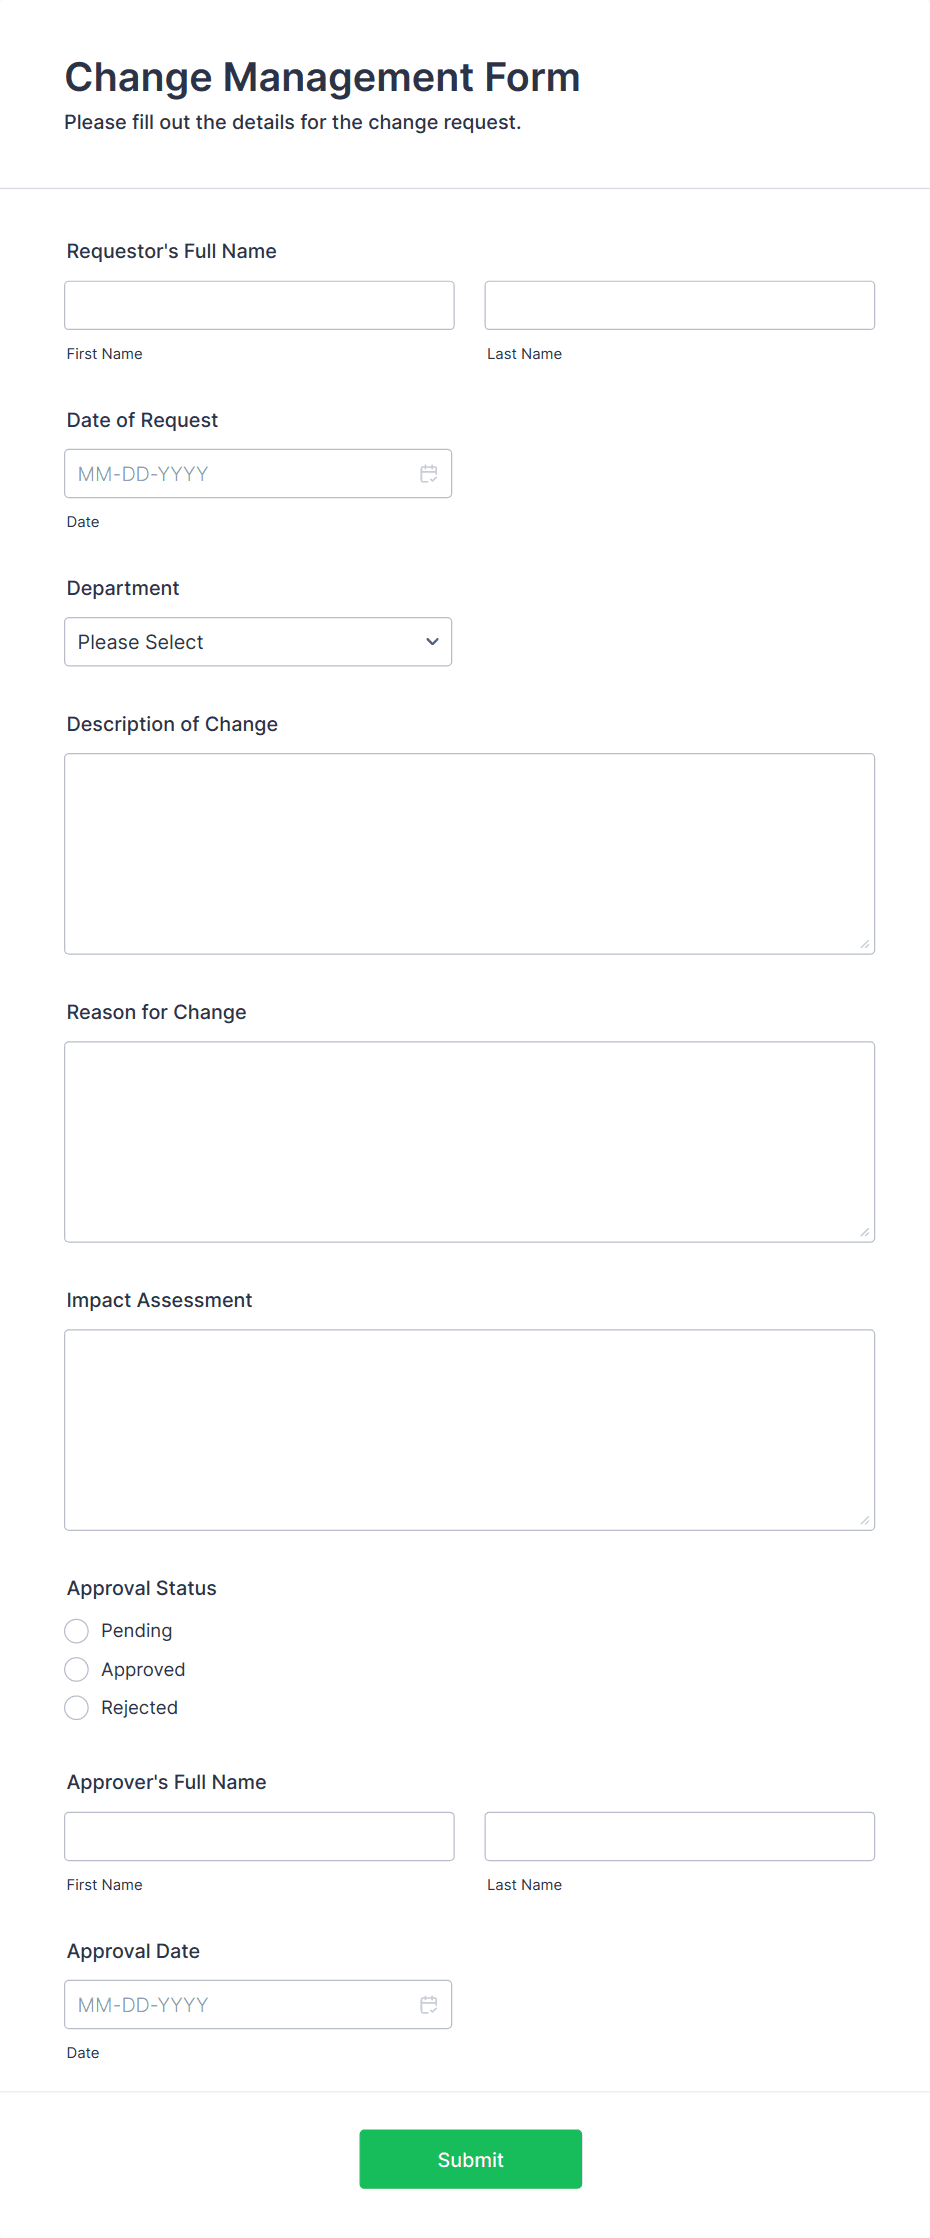Focus the approver's Last Name field

click(679, 1836)
